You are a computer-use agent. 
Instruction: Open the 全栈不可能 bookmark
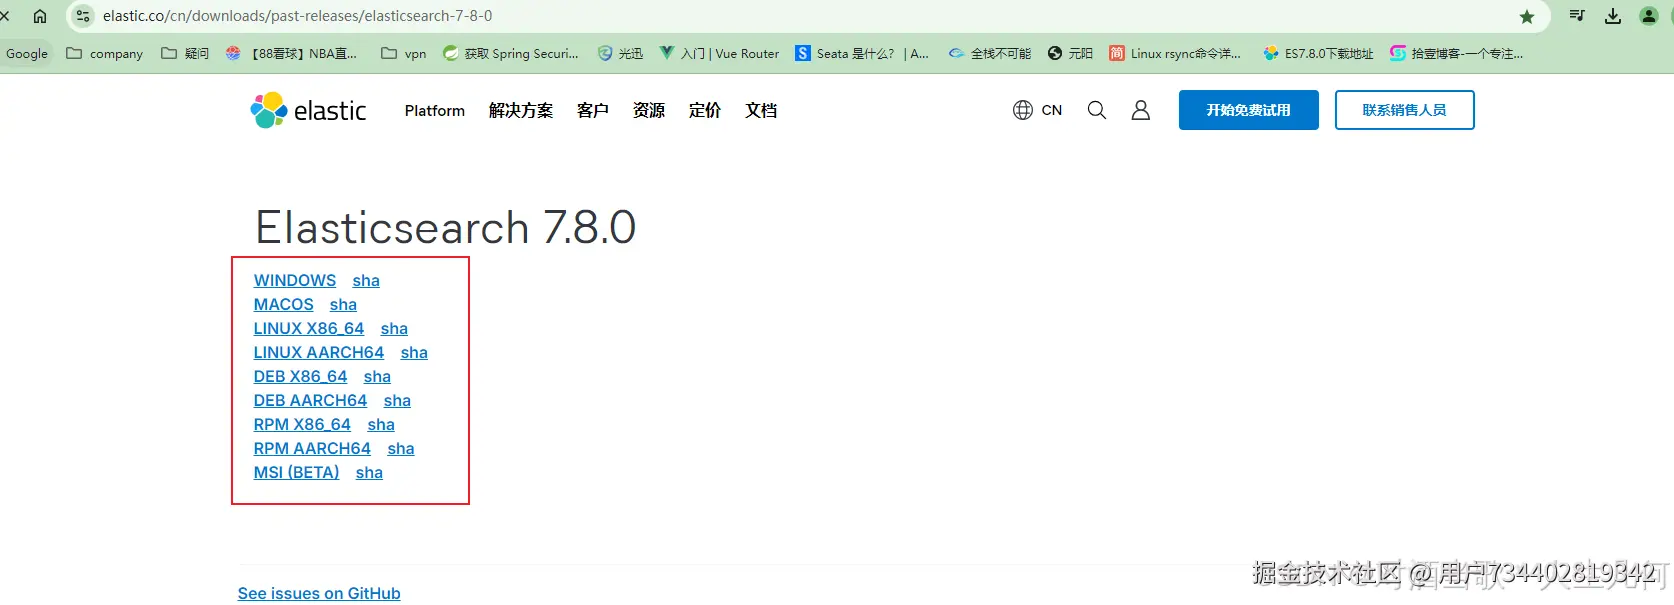990,54
